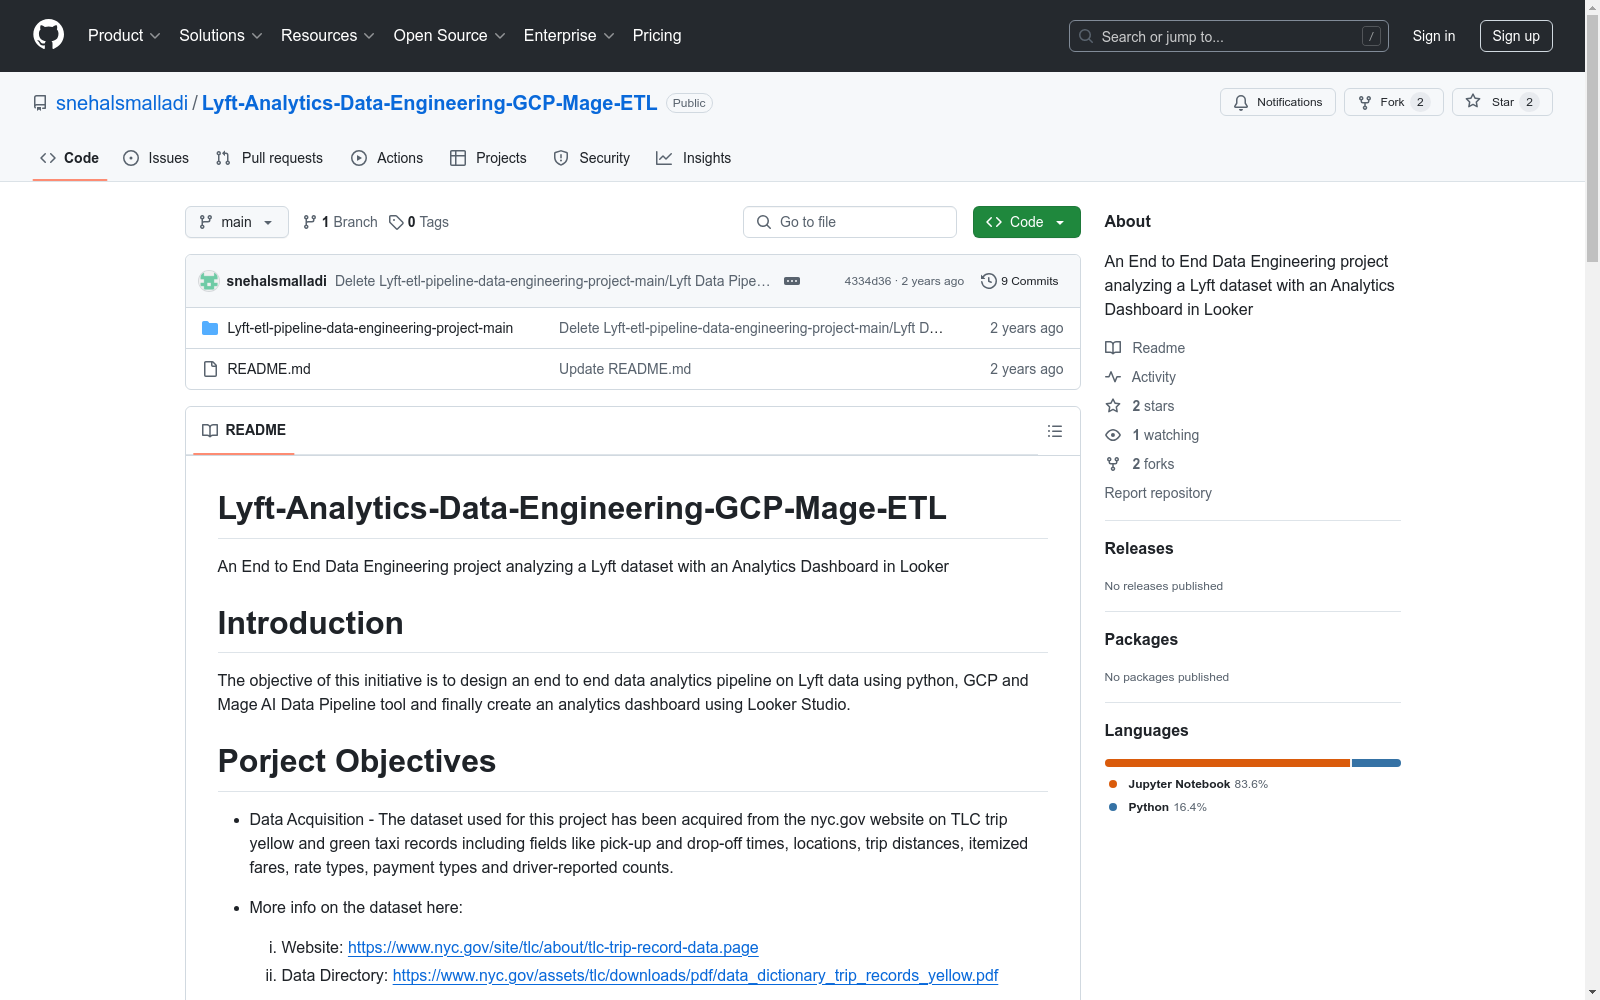Open the Pull requests tab
1600x1000 pixels.
(x=269, y=158)
